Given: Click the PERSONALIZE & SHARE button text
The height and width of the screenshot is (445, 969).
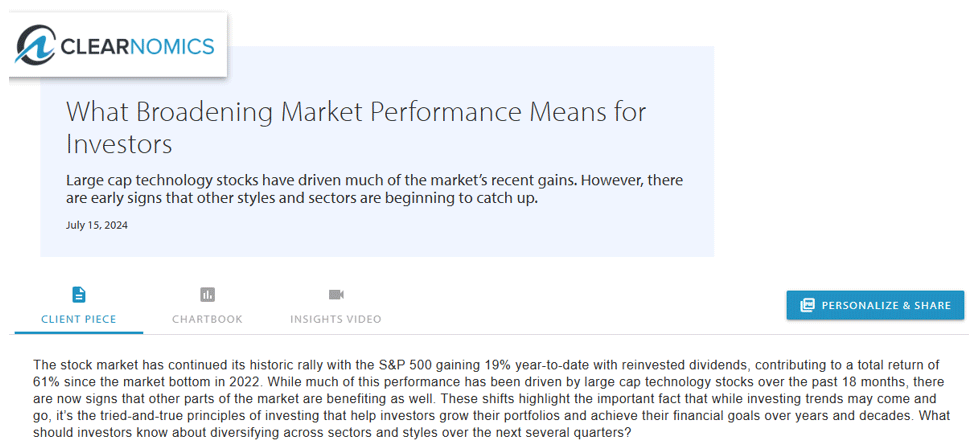Looking at the screenshot, I should click(886, 305).
